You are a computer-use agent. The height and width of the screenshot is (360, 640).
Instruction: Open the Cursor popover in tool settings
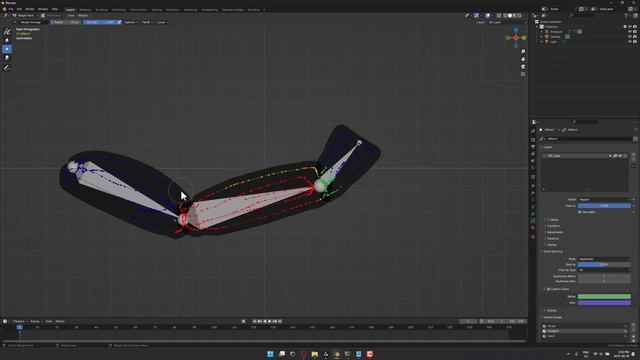[x=162, y=22]
